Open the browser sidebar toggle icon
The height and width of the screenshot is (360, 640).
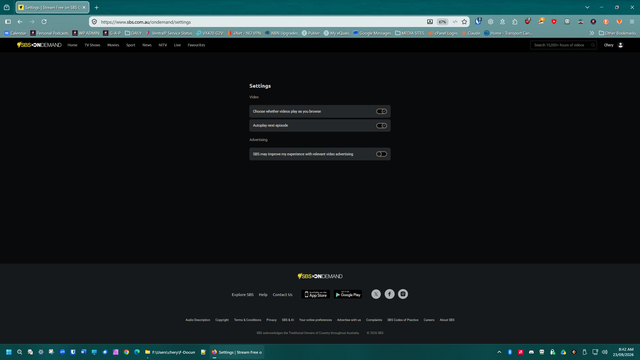8,22
